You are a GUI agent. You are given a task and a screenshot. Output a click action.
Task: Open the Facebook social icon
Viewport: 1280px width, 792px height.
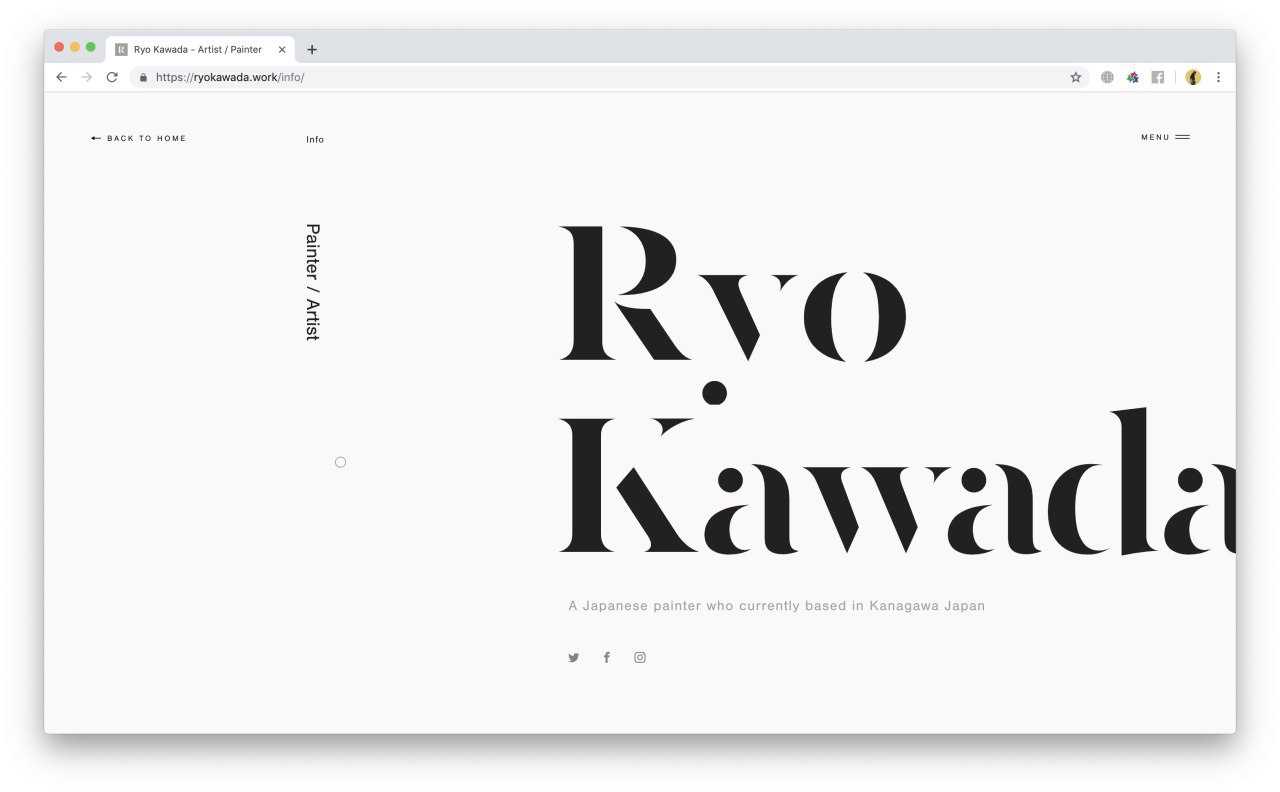(606, 657)
